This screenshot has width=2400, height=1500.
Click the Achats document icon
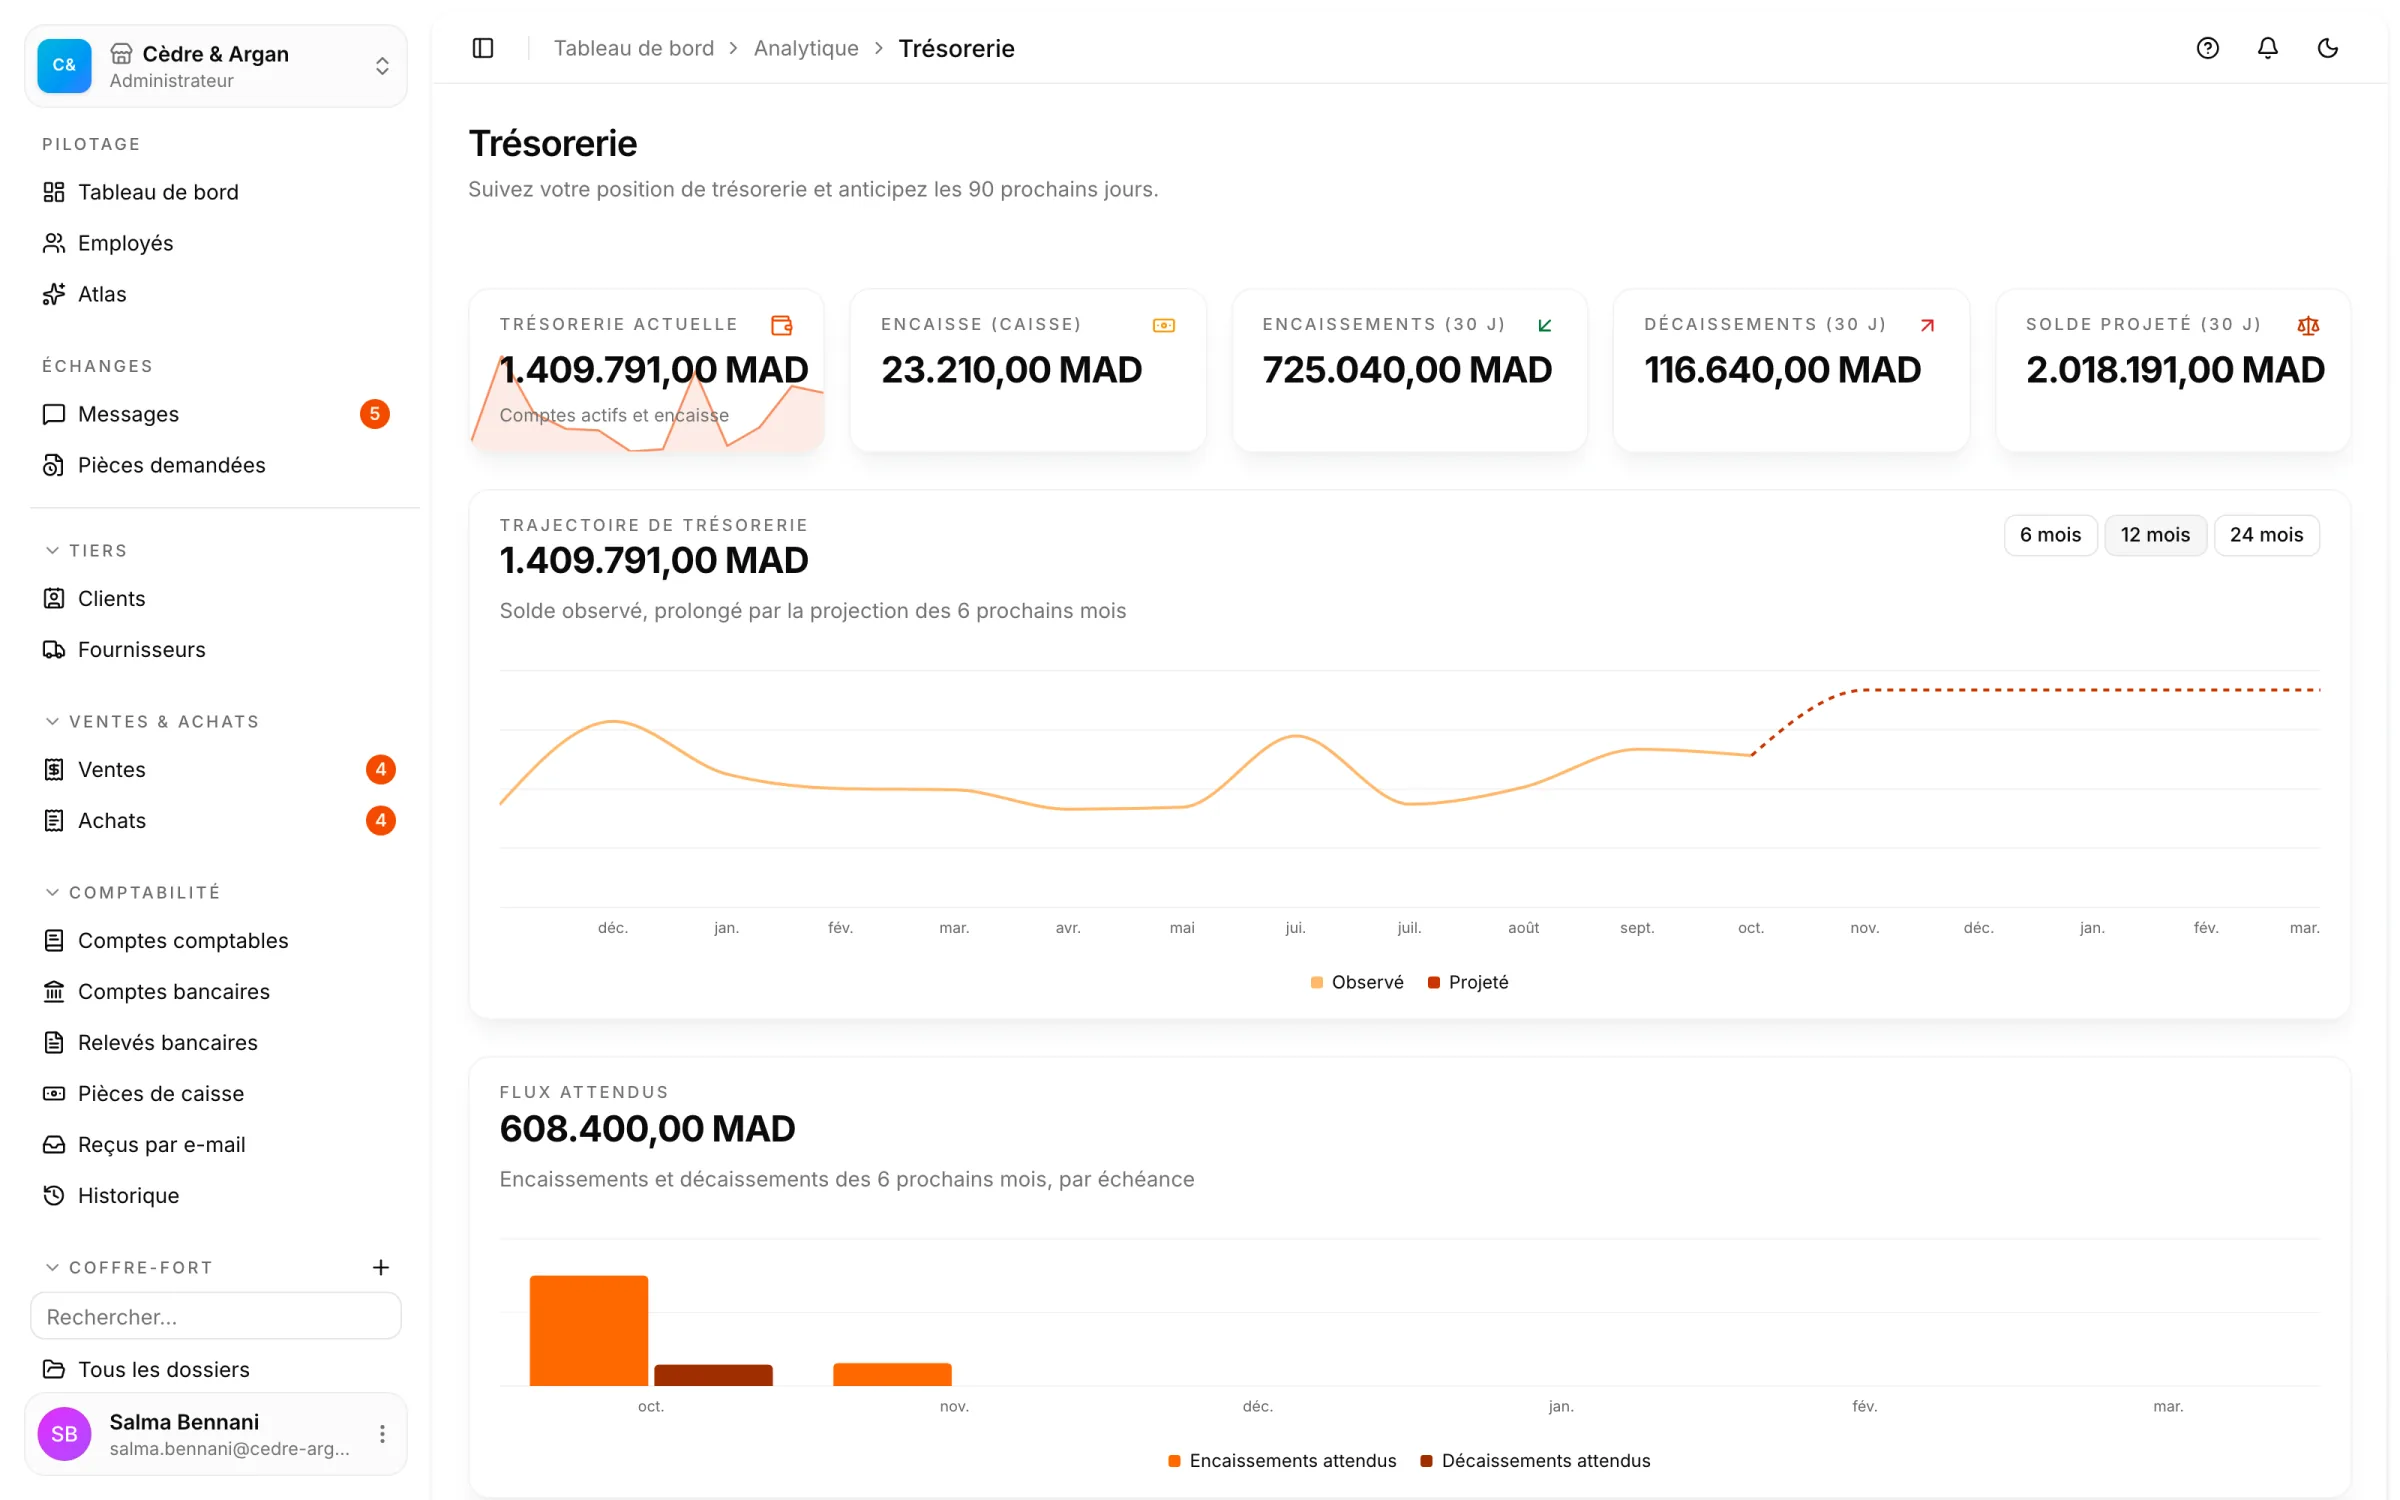54,820
